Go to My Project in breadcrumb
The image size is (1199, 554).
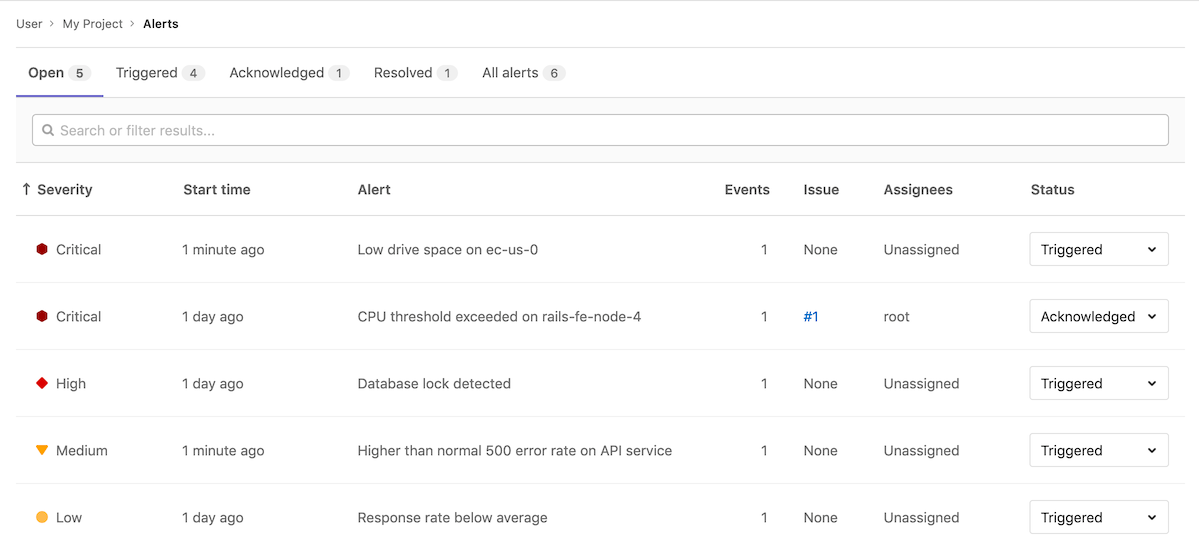click(x=92, y=24)
